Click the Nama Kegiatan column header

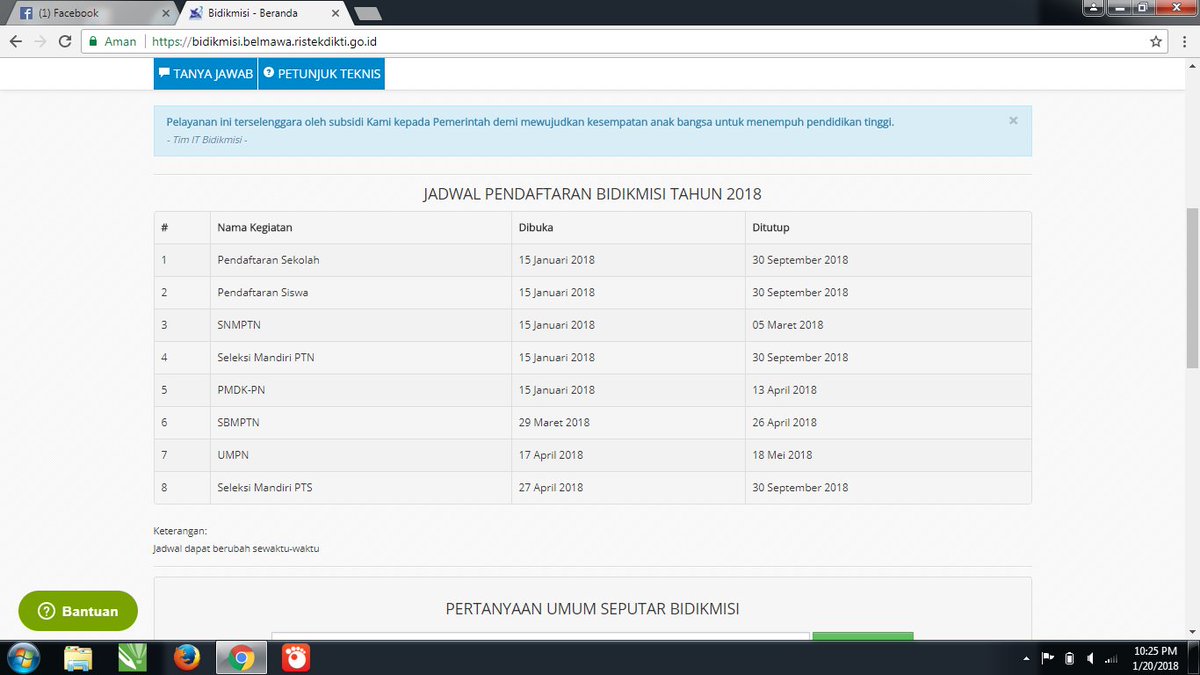coord(254,227)
